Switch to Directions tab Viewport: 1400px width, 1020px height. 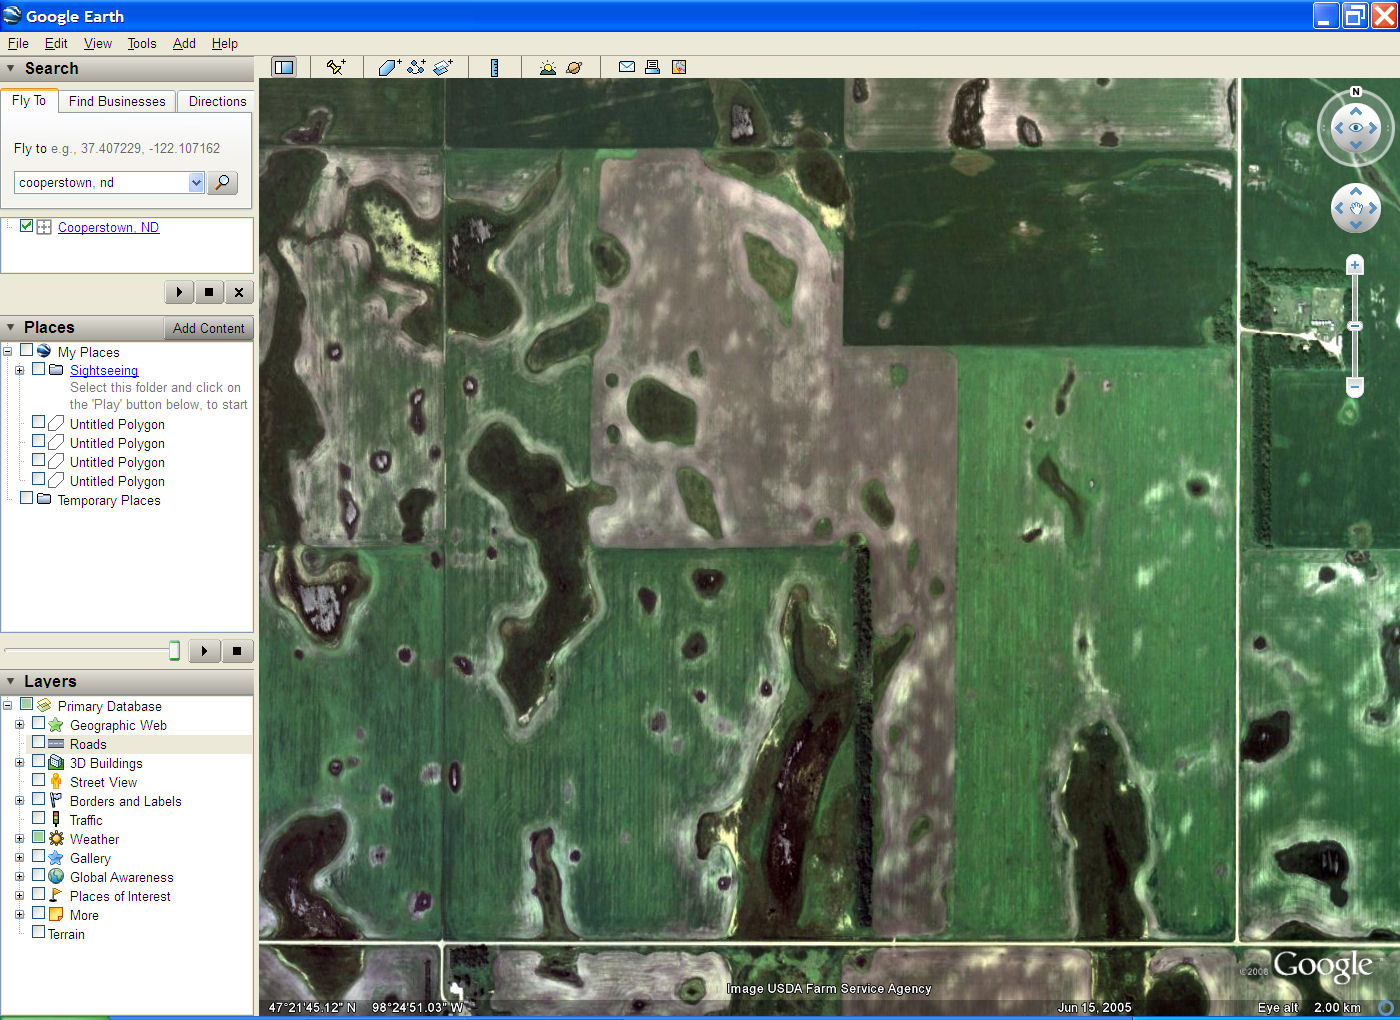[217, 101]
